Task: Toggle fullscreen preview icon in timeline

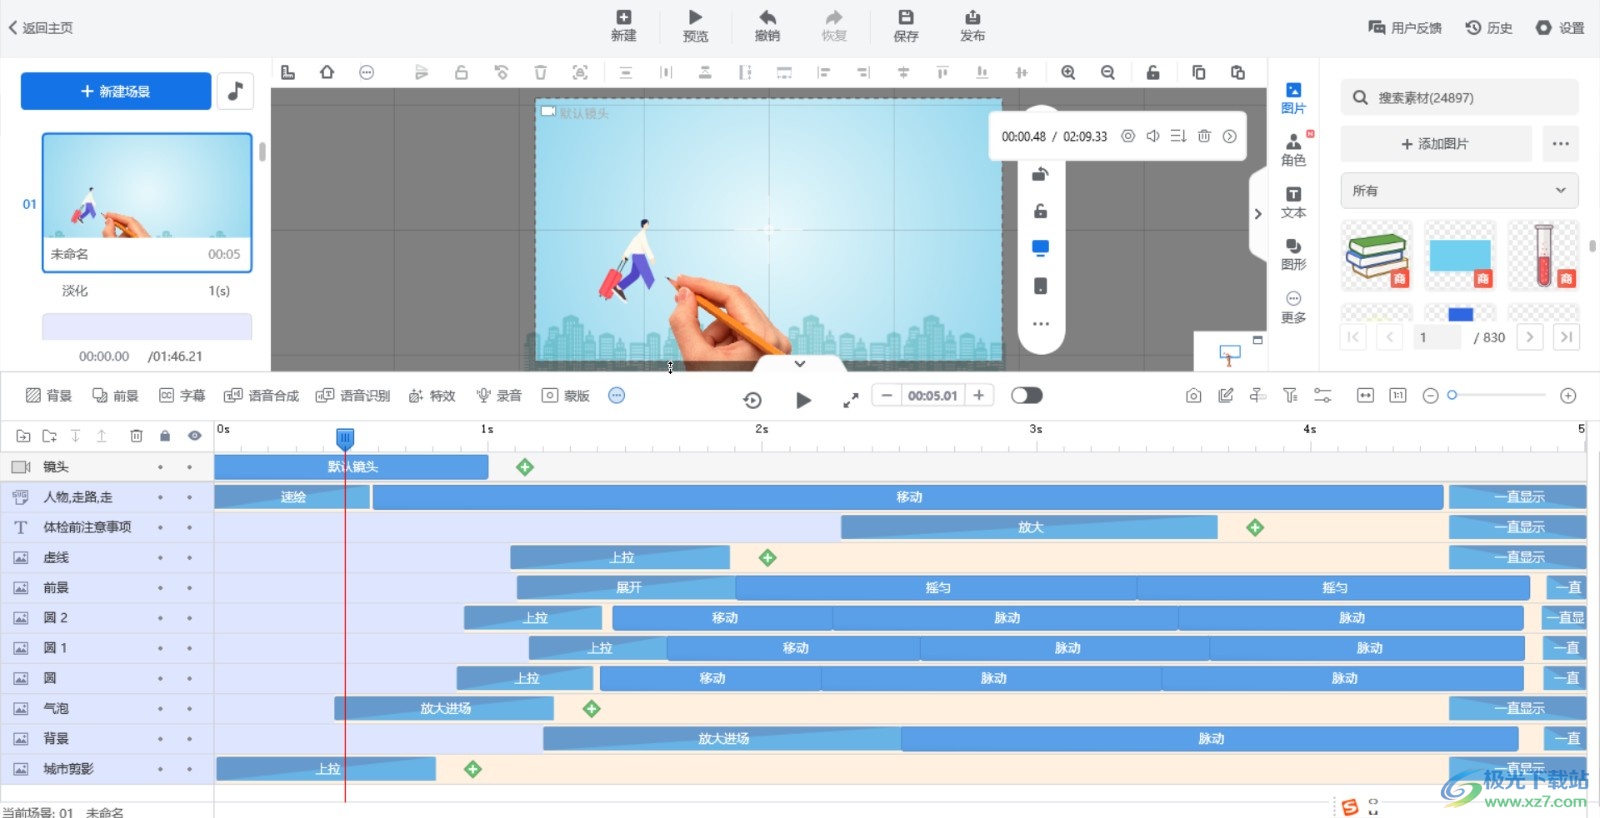Action: 851,400
